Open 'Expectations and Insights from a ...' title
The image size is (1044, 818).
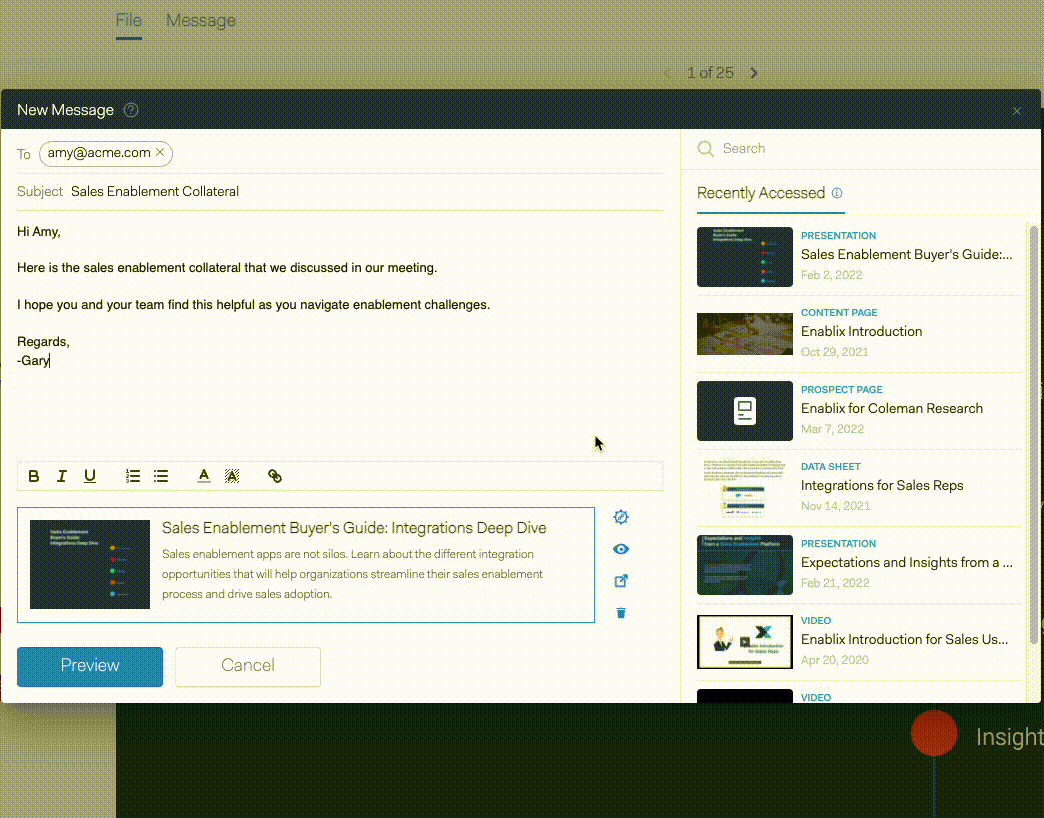click(906, 562)
